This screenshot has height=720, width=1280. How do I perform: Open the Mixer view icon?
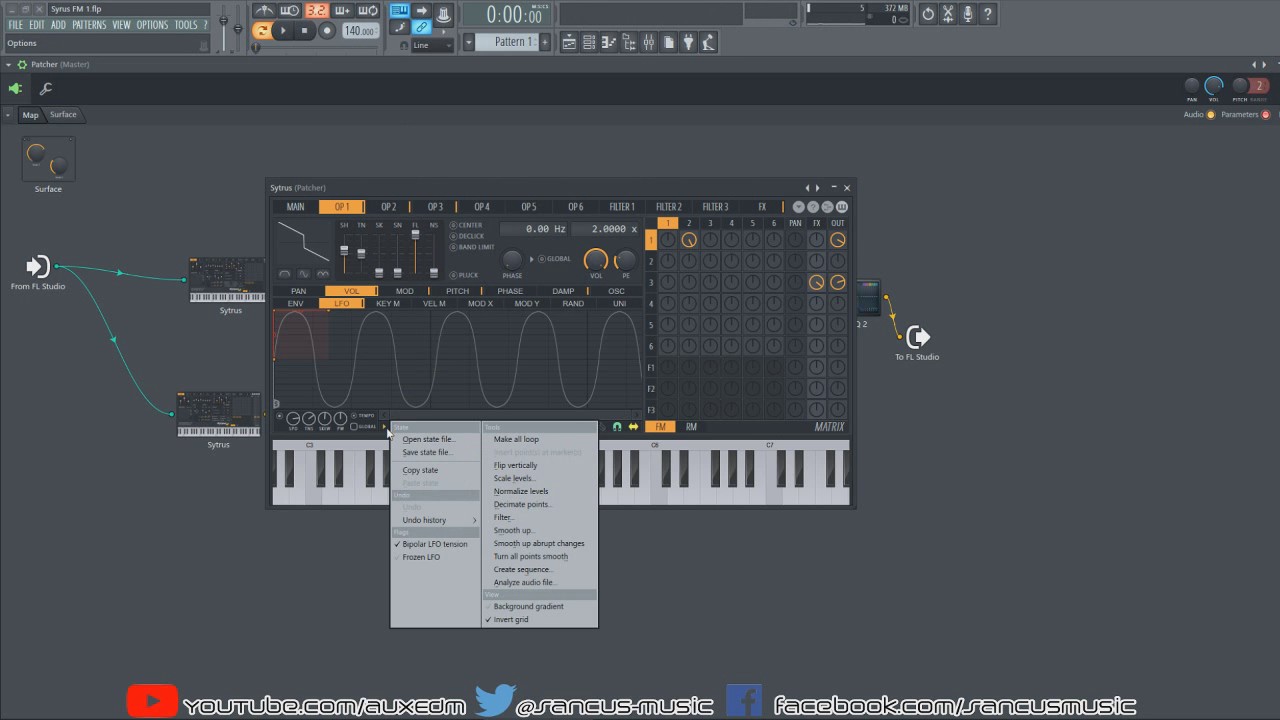coord(649,42)
